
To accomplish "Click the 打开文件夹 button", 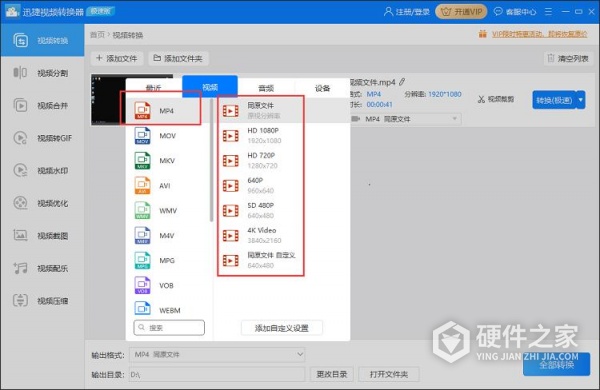I will [389, 374].
